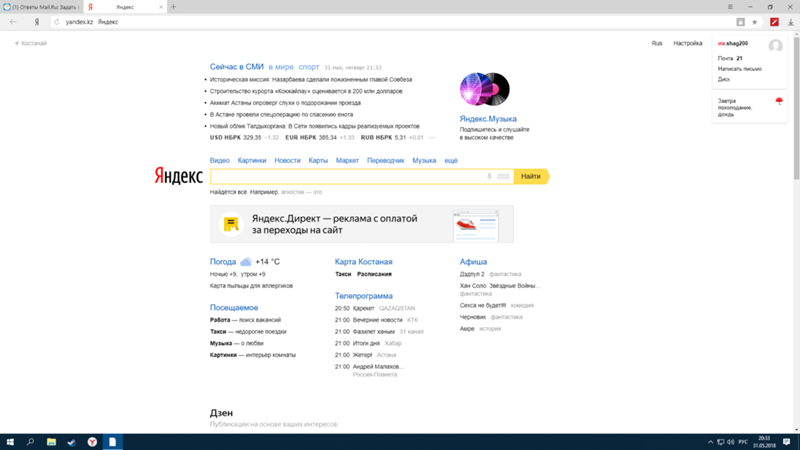Open Диск link in account panel
The height and width of the screenshot is (450, 800).
point(724,79)
